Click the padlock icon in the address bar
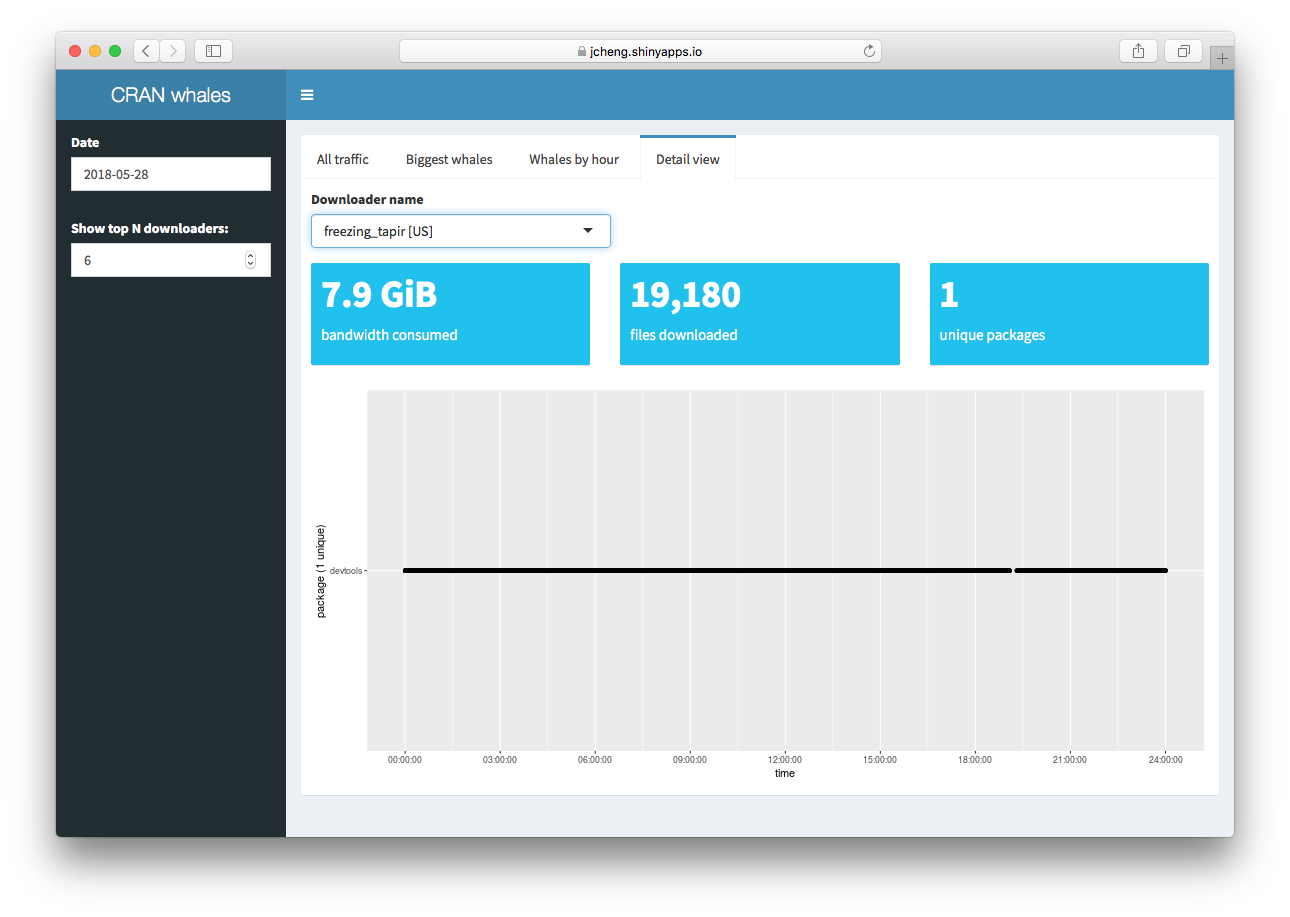The image size is (1290, 917). pyautogui.click(x=580, y=49)
